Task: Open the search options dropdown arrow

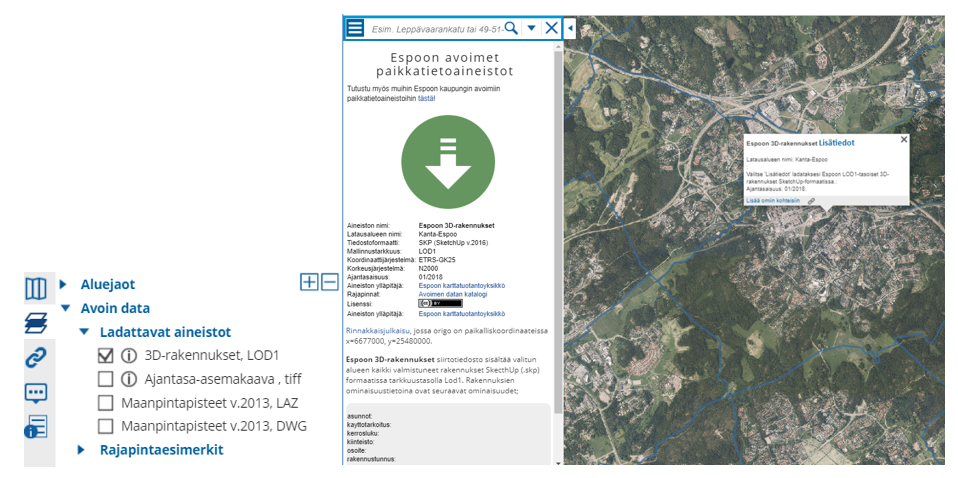Action: click(532, 28)
